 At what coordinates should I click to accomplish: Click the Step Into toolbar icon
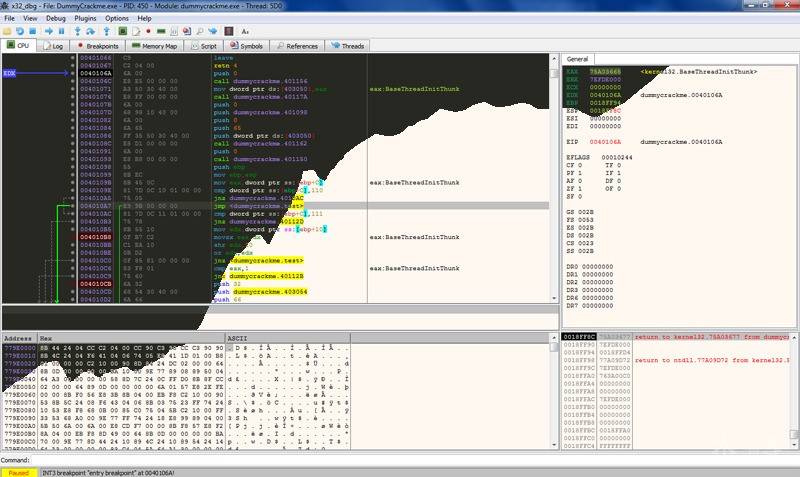click(78, 32)
